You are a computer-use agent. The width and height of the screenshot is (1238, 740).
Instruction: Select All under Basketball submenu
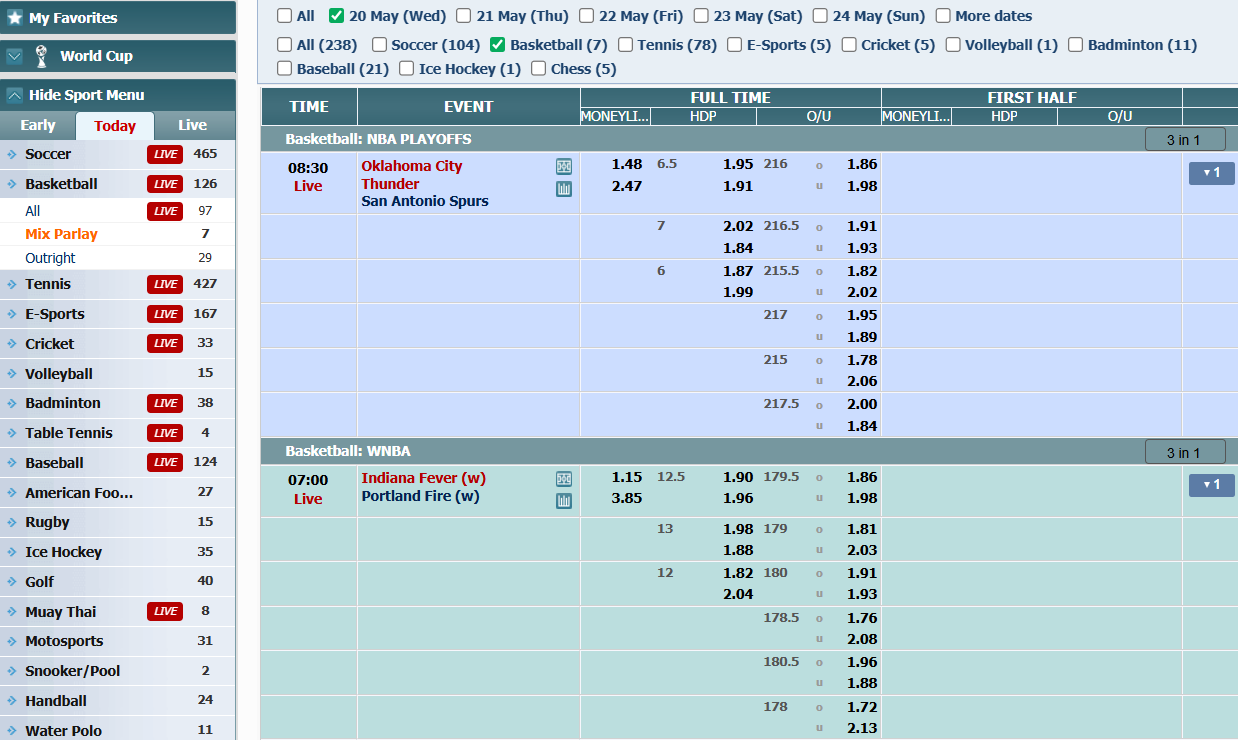(x=33, y=211)
